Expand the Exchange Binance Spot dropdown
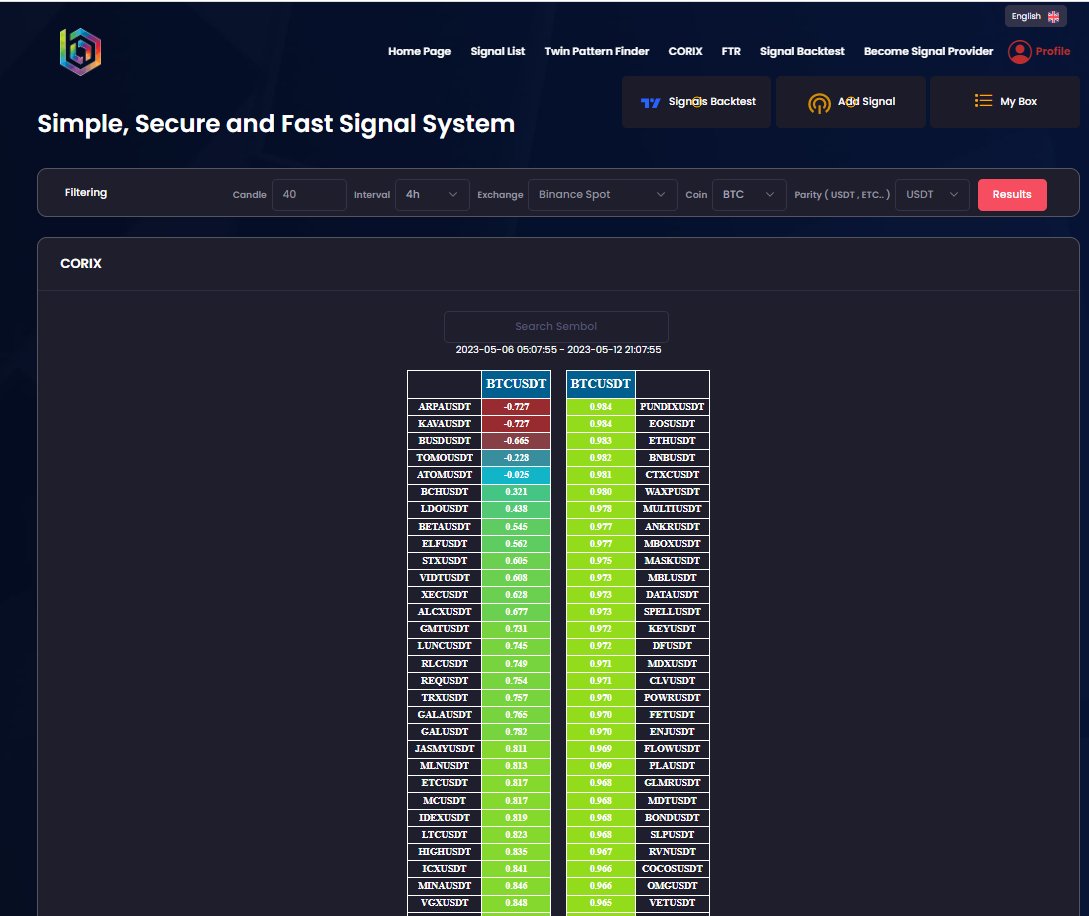1089x916 pixels. point(602,194)
